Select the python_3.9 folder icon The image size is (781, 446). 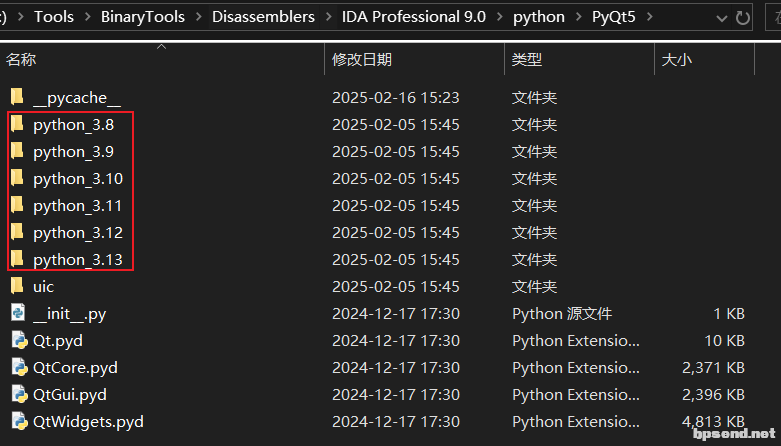[x=17, y=150]
